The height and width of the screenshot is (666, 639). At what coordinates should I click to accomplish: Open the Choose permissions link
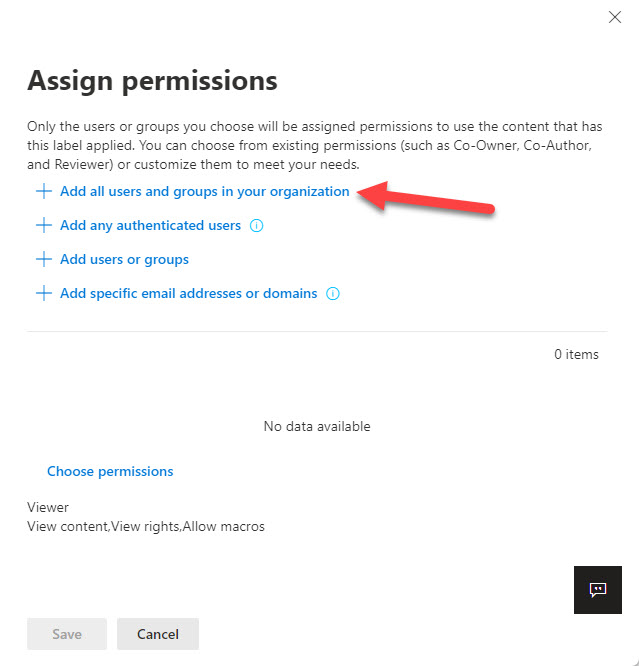pyautogui.click(x=110, y=471)
